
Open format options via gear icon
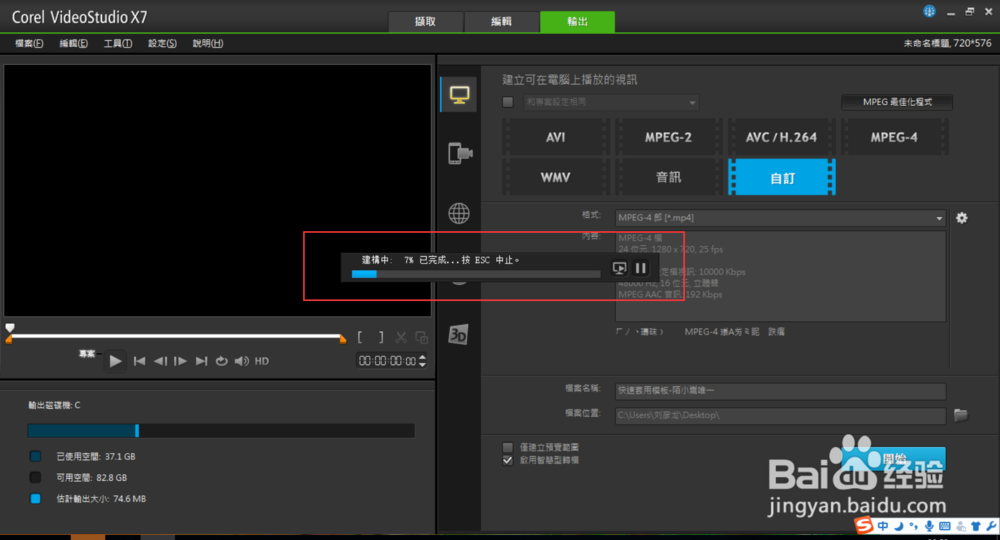(962, 218)
